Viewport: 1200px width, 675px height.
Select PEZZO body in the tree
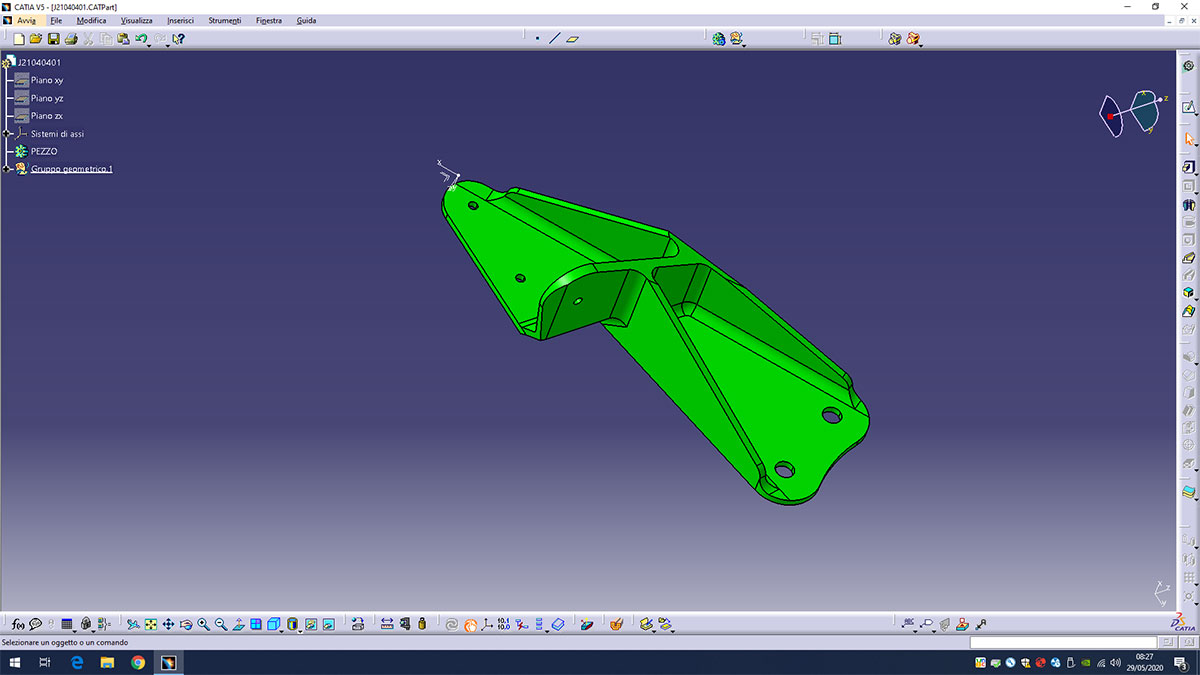[x=43, y=151]
